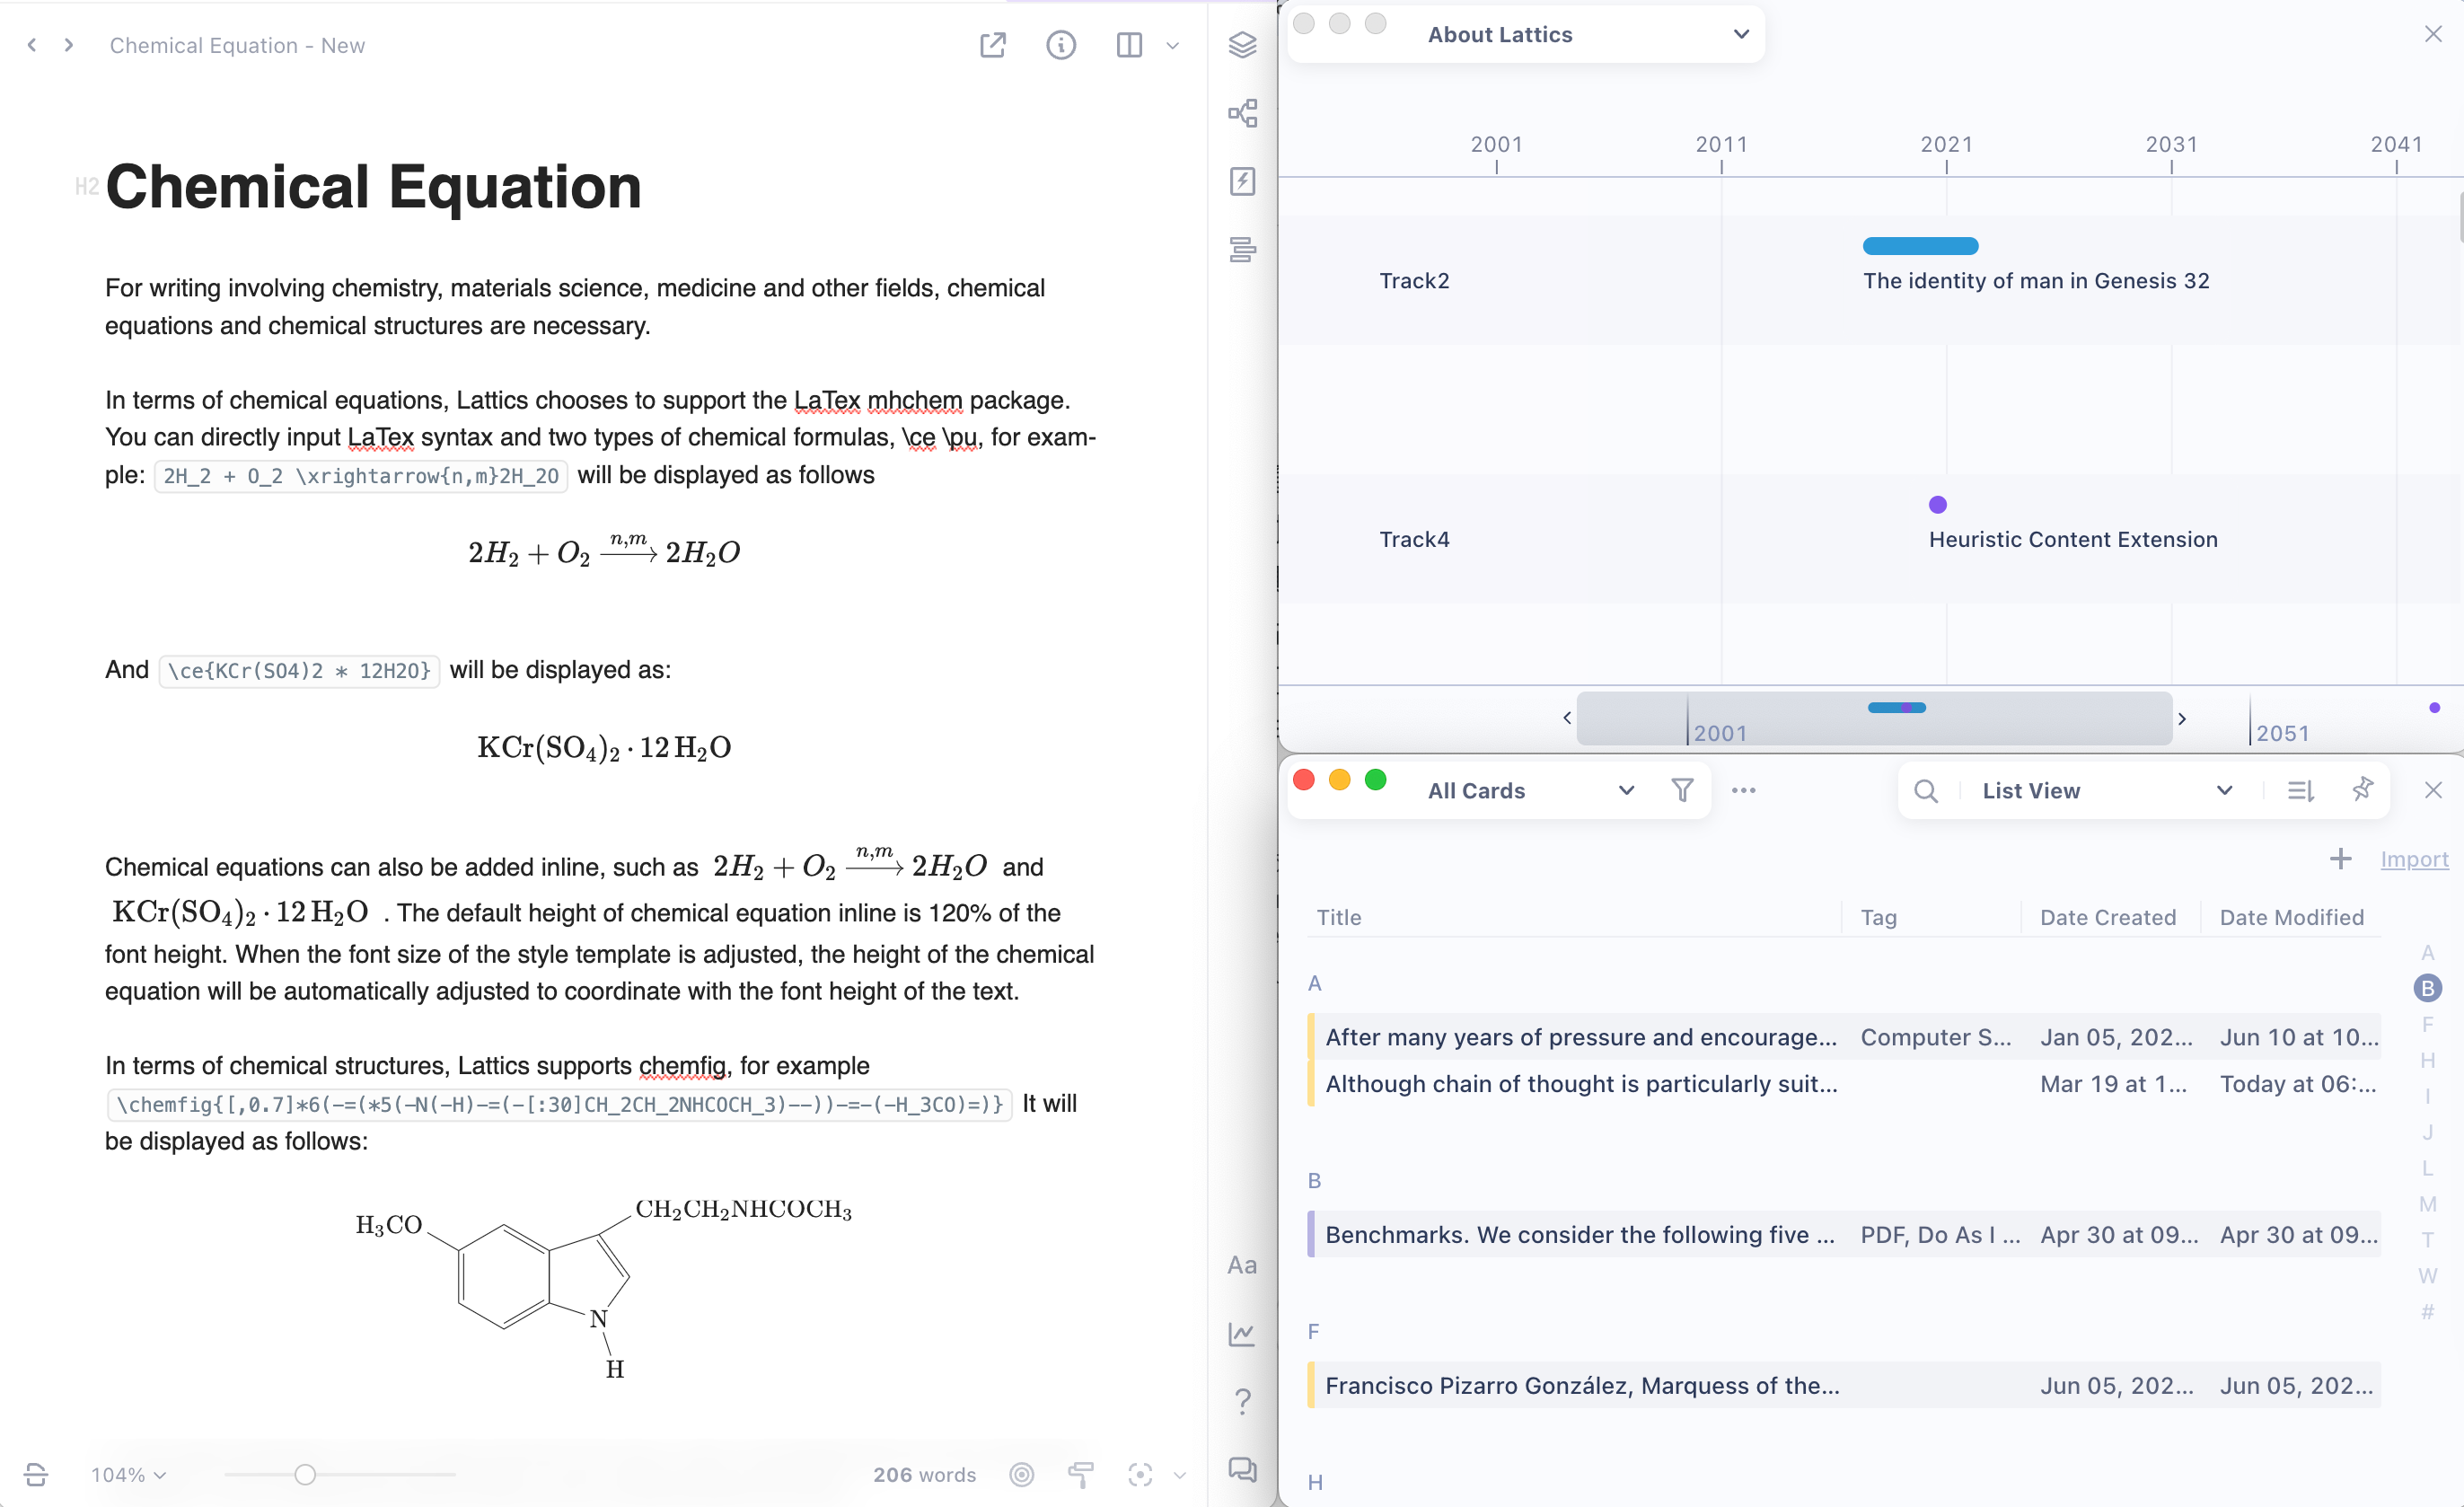Click the Track2 label

tap(1414, 281)
